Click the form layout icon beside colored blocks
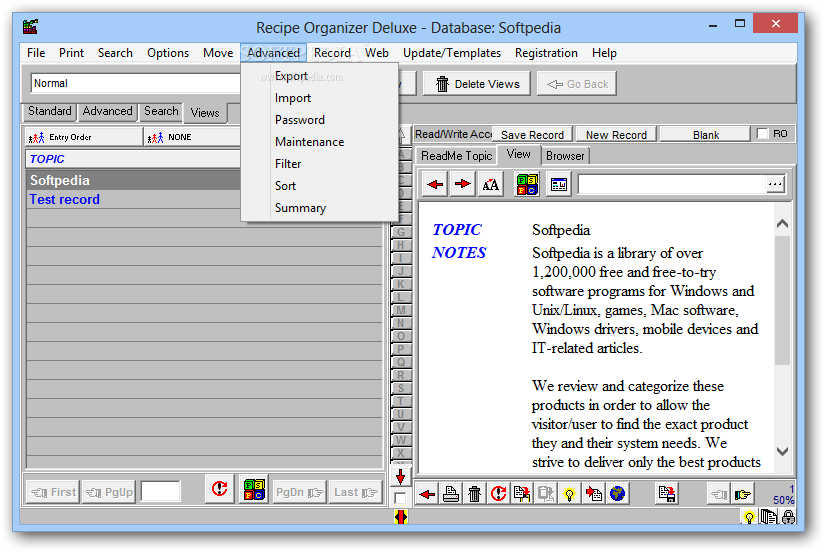The width and height of the screenshot is (825, 552). [559, 184]
